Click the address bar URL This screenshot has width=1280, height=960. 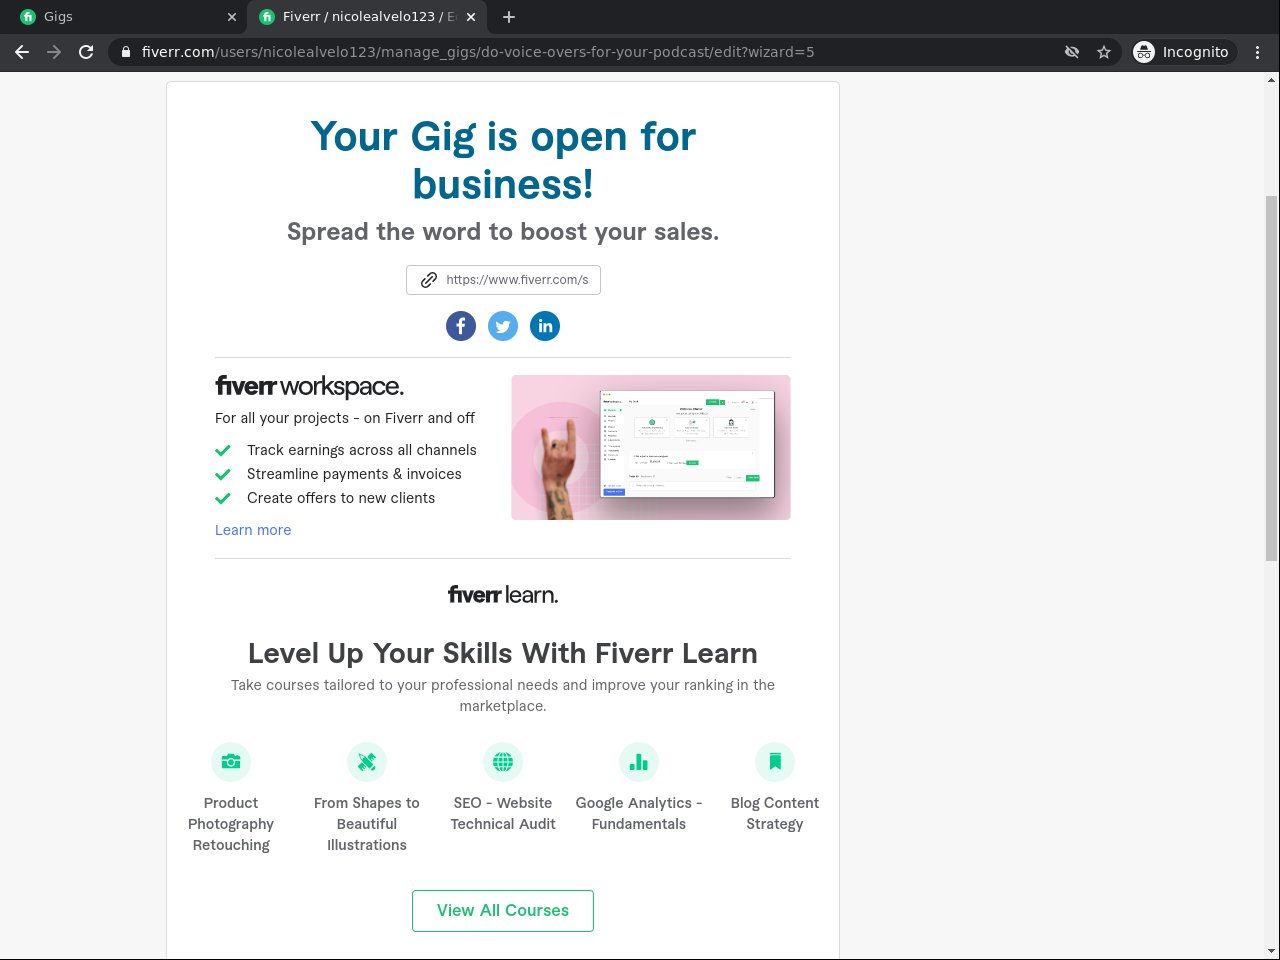pyautogui.click(x=478, y=52)
